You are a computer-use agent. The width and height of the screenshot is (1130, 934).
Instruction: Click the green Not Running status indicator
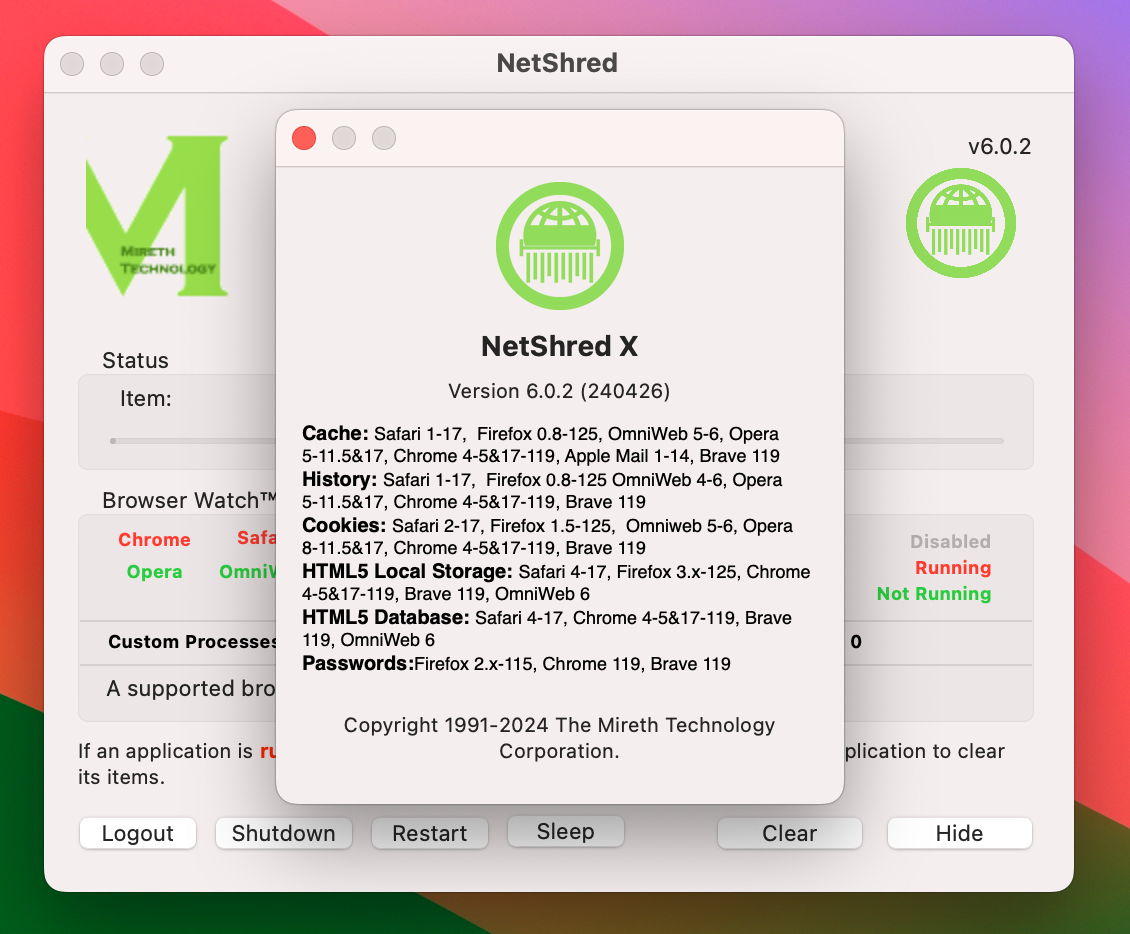point(933,593)
